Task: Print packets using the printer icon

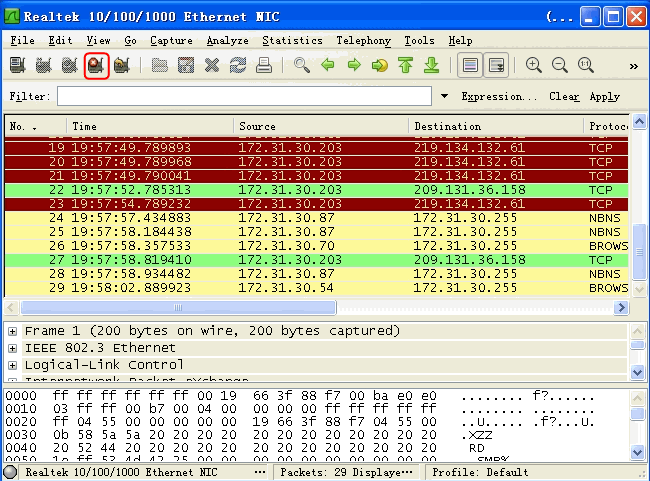Action: [x=263, y=66]
